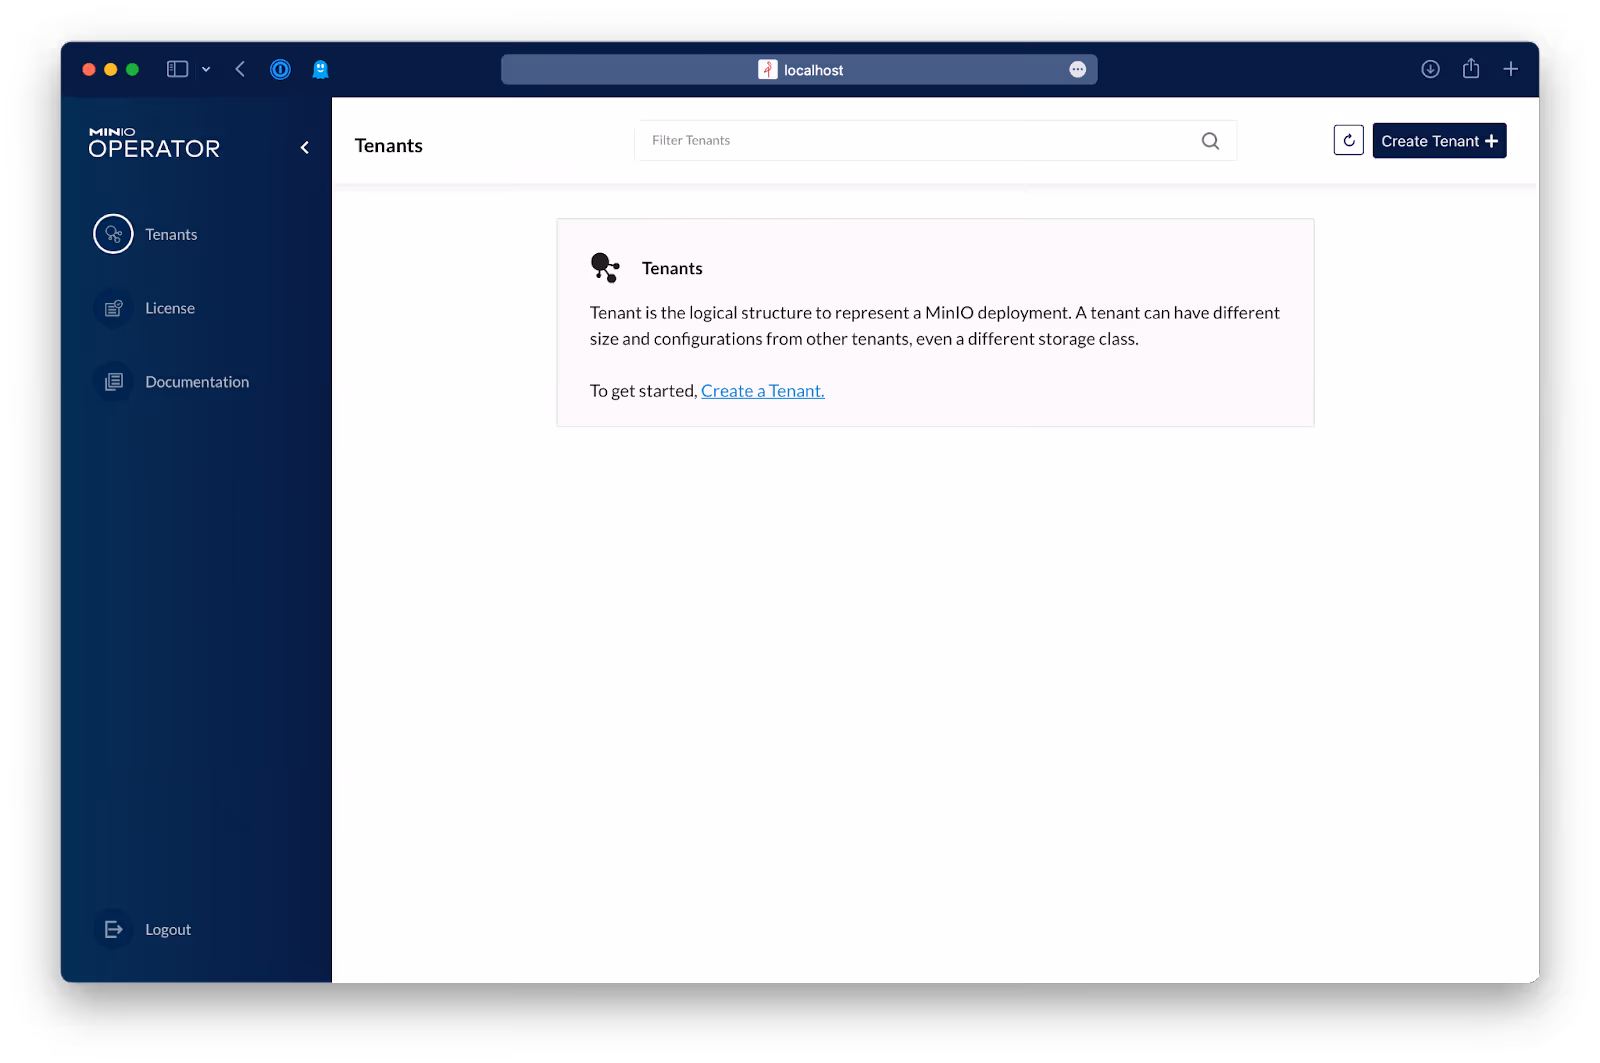Collapse the Operator sidebar with the chevron
This screenshot has height=1063, width=1600.
point(305,148)
